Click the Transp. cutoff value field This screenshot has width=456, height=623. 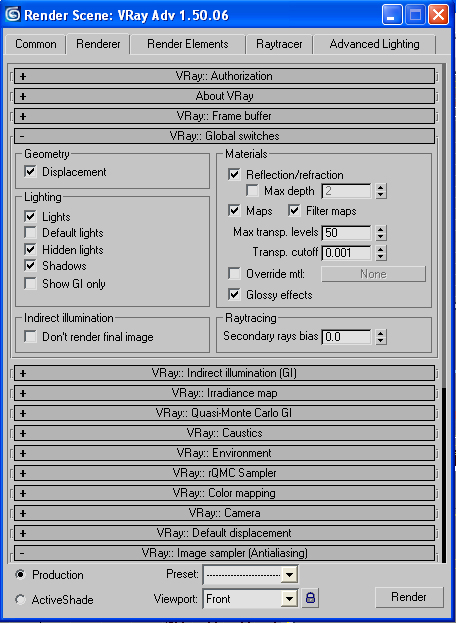pos(346,253)
